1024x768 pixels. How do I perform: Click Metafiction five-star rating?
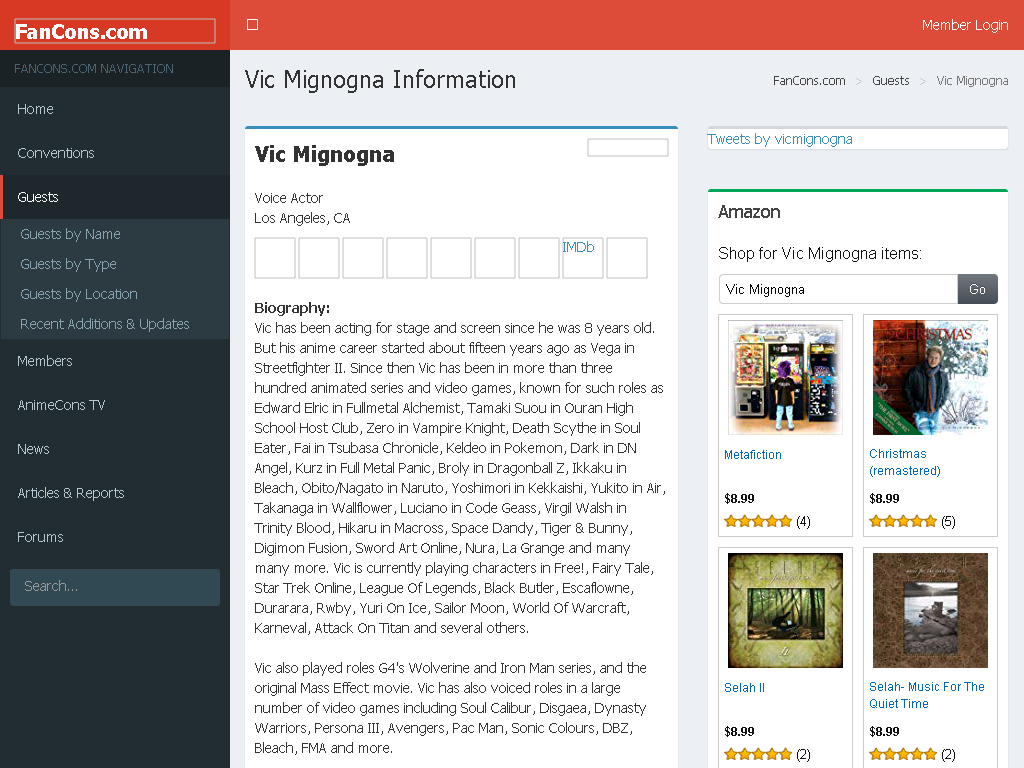[758, 521]
